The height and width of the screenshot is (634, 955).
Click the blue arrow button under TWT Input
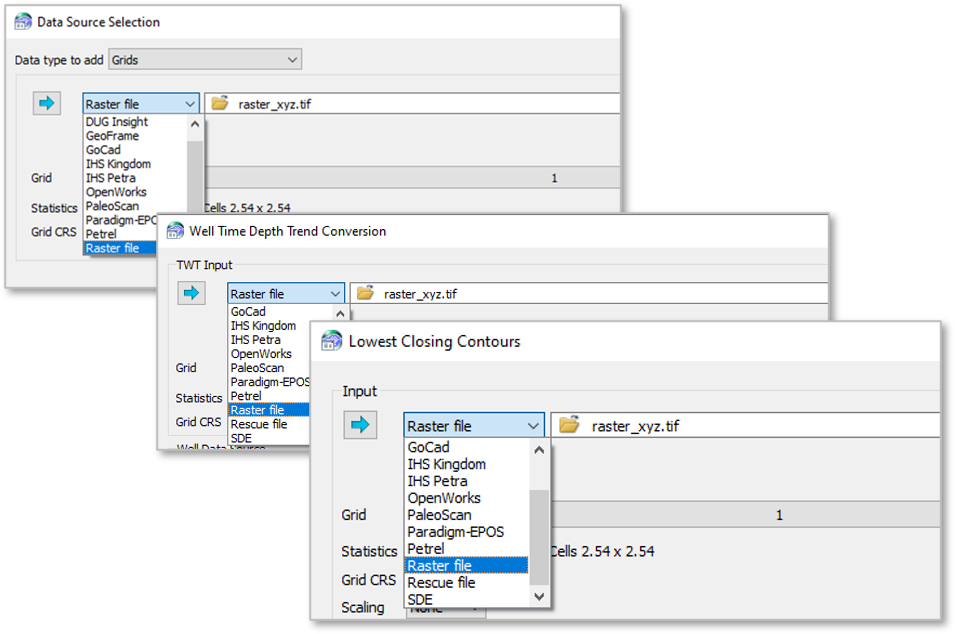[191, 293]
